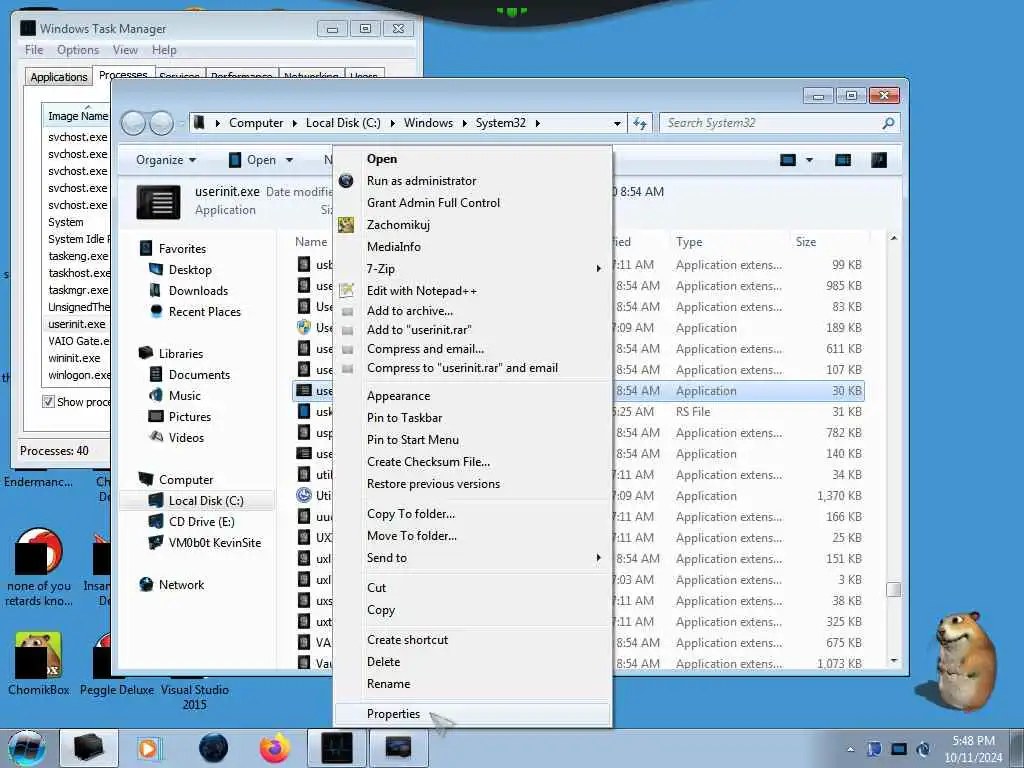Image resolution: width=1024 pixels, height=768 pixels.
Task: Open ChomikBox desktop icon
Action: pyautogui.click(x=38, y=664)
